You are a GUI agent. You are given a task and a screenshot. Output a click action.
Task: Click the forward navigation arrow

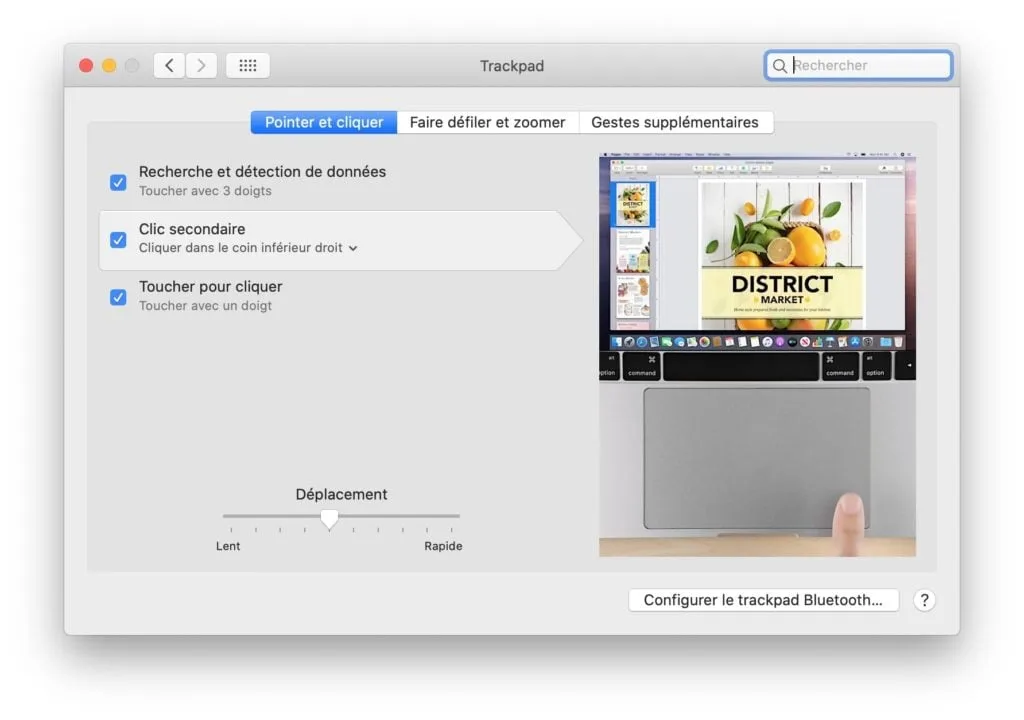tap(201, 65)
